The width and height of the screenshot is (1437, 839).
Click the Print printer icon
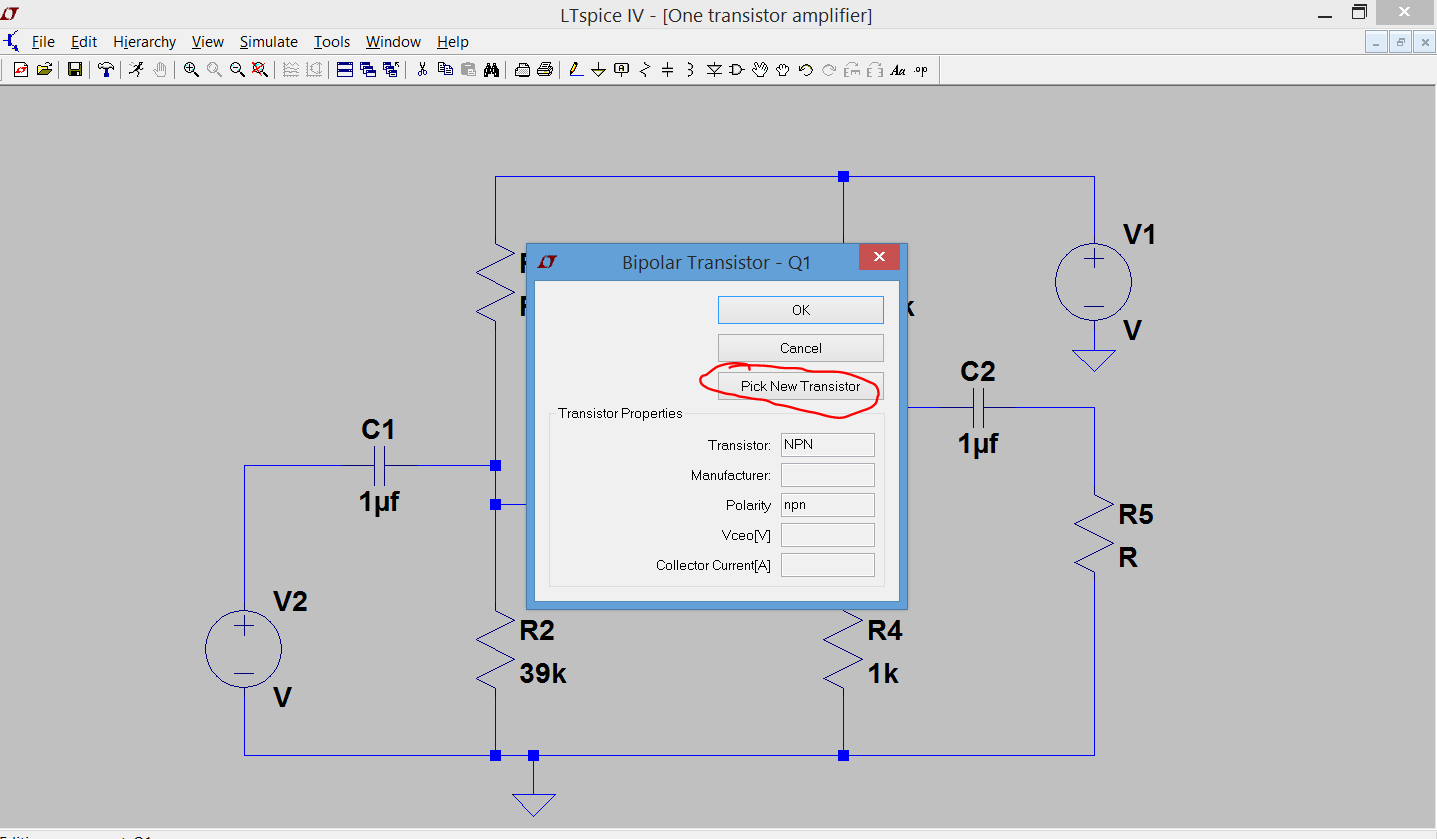545,70
